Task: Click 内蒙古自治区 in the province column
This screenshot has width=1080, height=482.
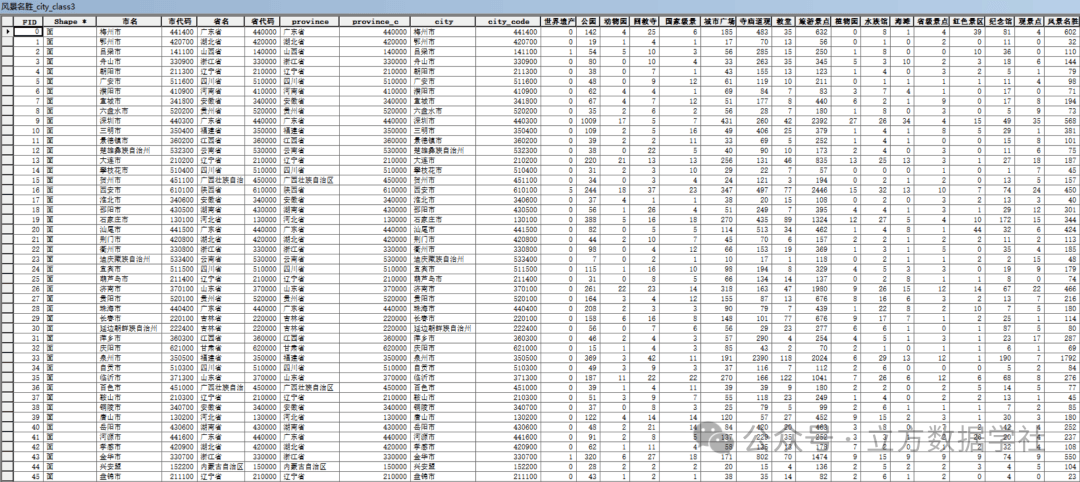Action: pyautogui.click(x=304, y=467)
